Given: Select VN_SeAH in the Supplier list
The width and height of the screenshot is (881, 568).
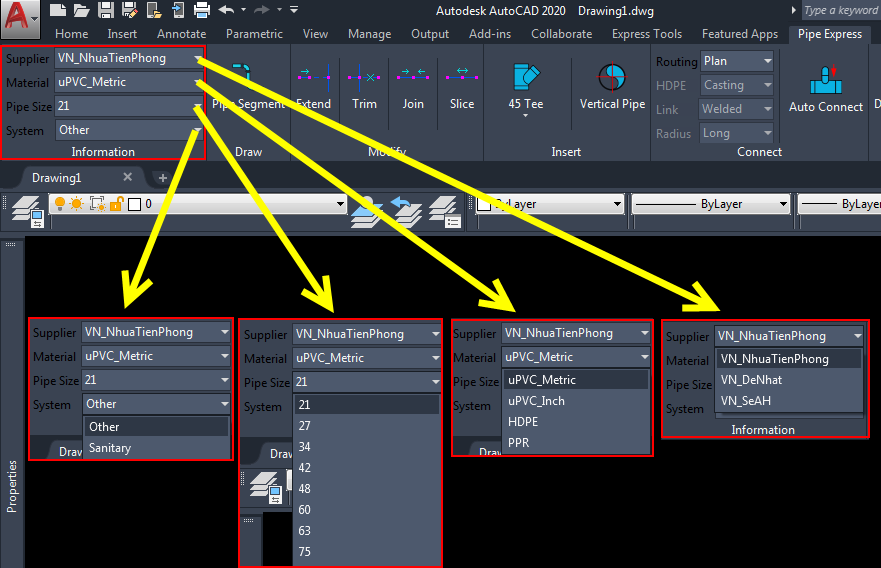Looking at the screenshot, I should click(x=789, y=401).
